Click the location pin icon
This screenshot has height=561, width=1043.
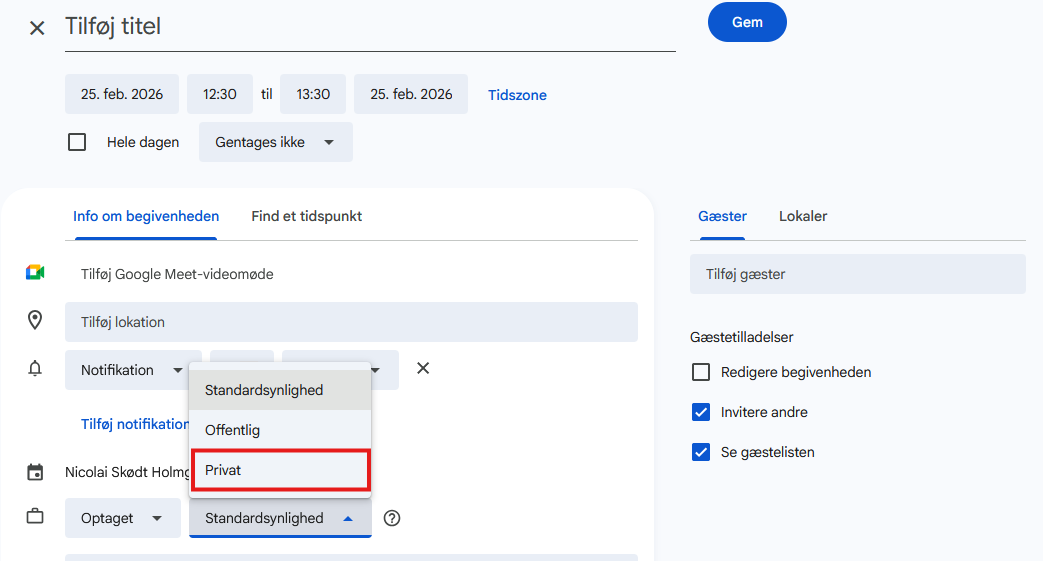tap(35, 320)
